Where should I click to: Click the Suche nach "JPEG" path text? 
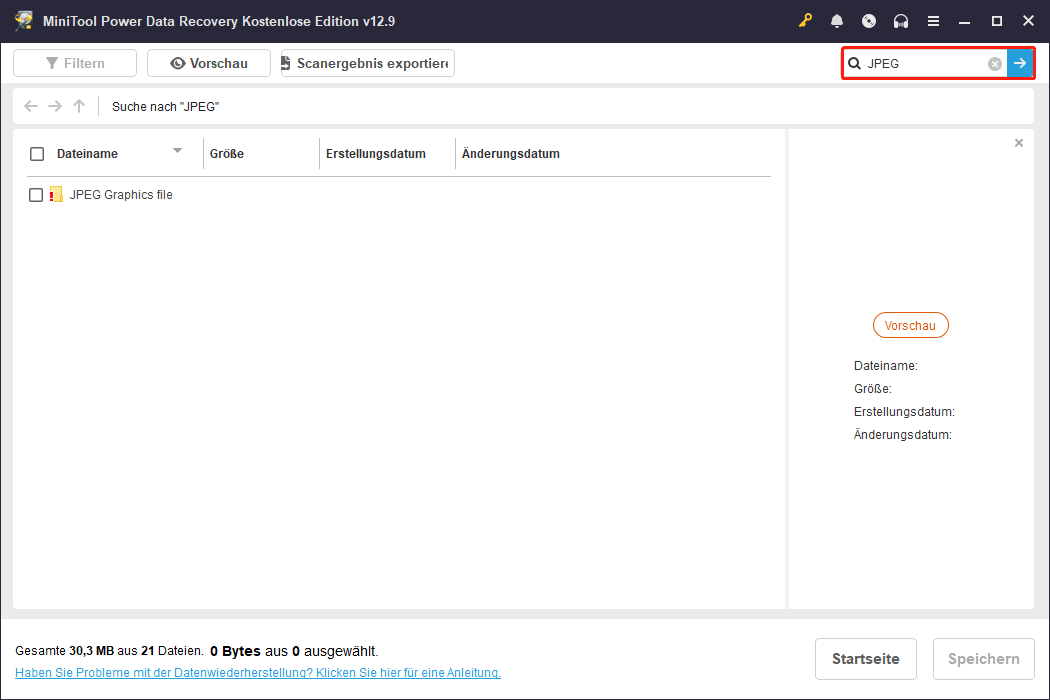pos(165,107)
